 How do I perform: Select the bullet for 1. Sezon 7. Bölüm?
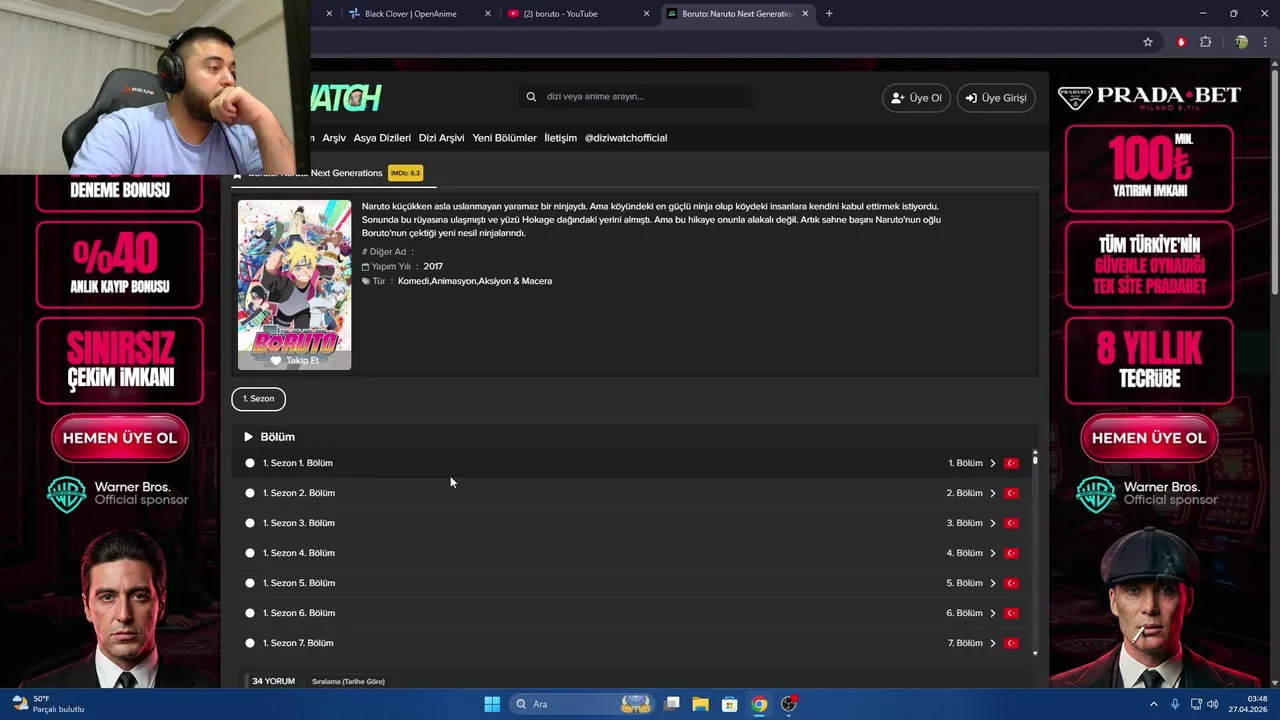tap(250, 643)
